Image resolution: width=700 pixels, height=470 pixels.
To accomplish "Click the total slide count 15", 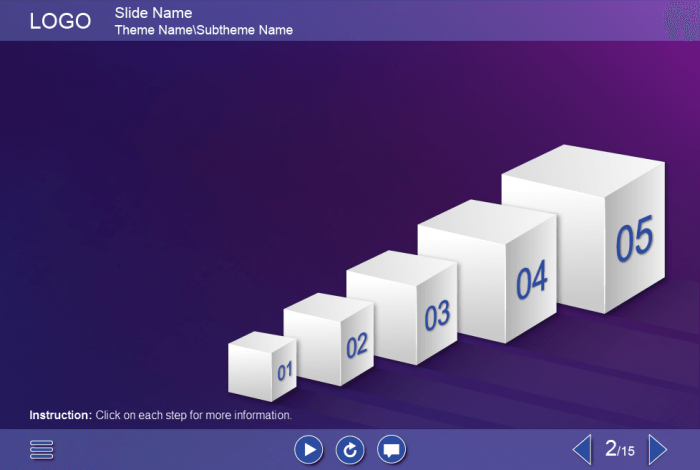I will point(627,452).
